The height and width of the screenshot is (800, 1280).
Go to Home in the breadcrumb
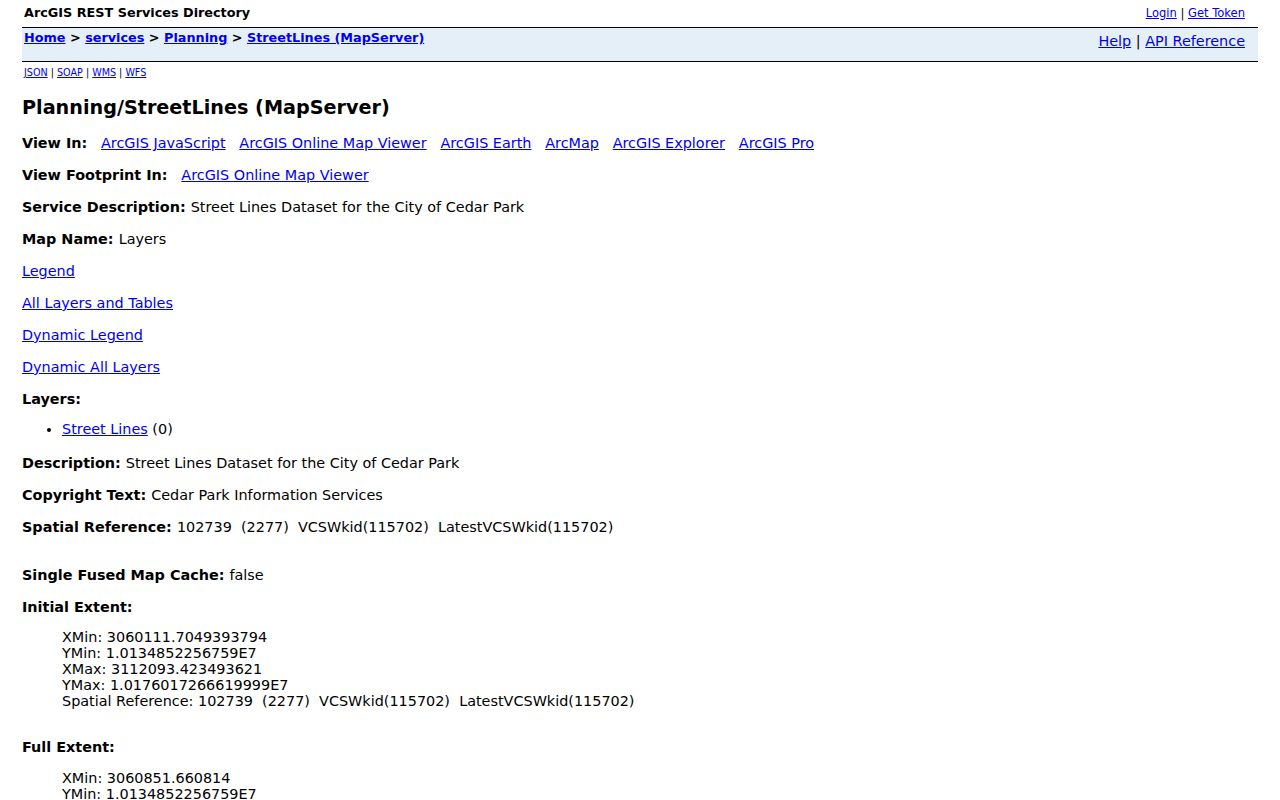click(45, 38)
